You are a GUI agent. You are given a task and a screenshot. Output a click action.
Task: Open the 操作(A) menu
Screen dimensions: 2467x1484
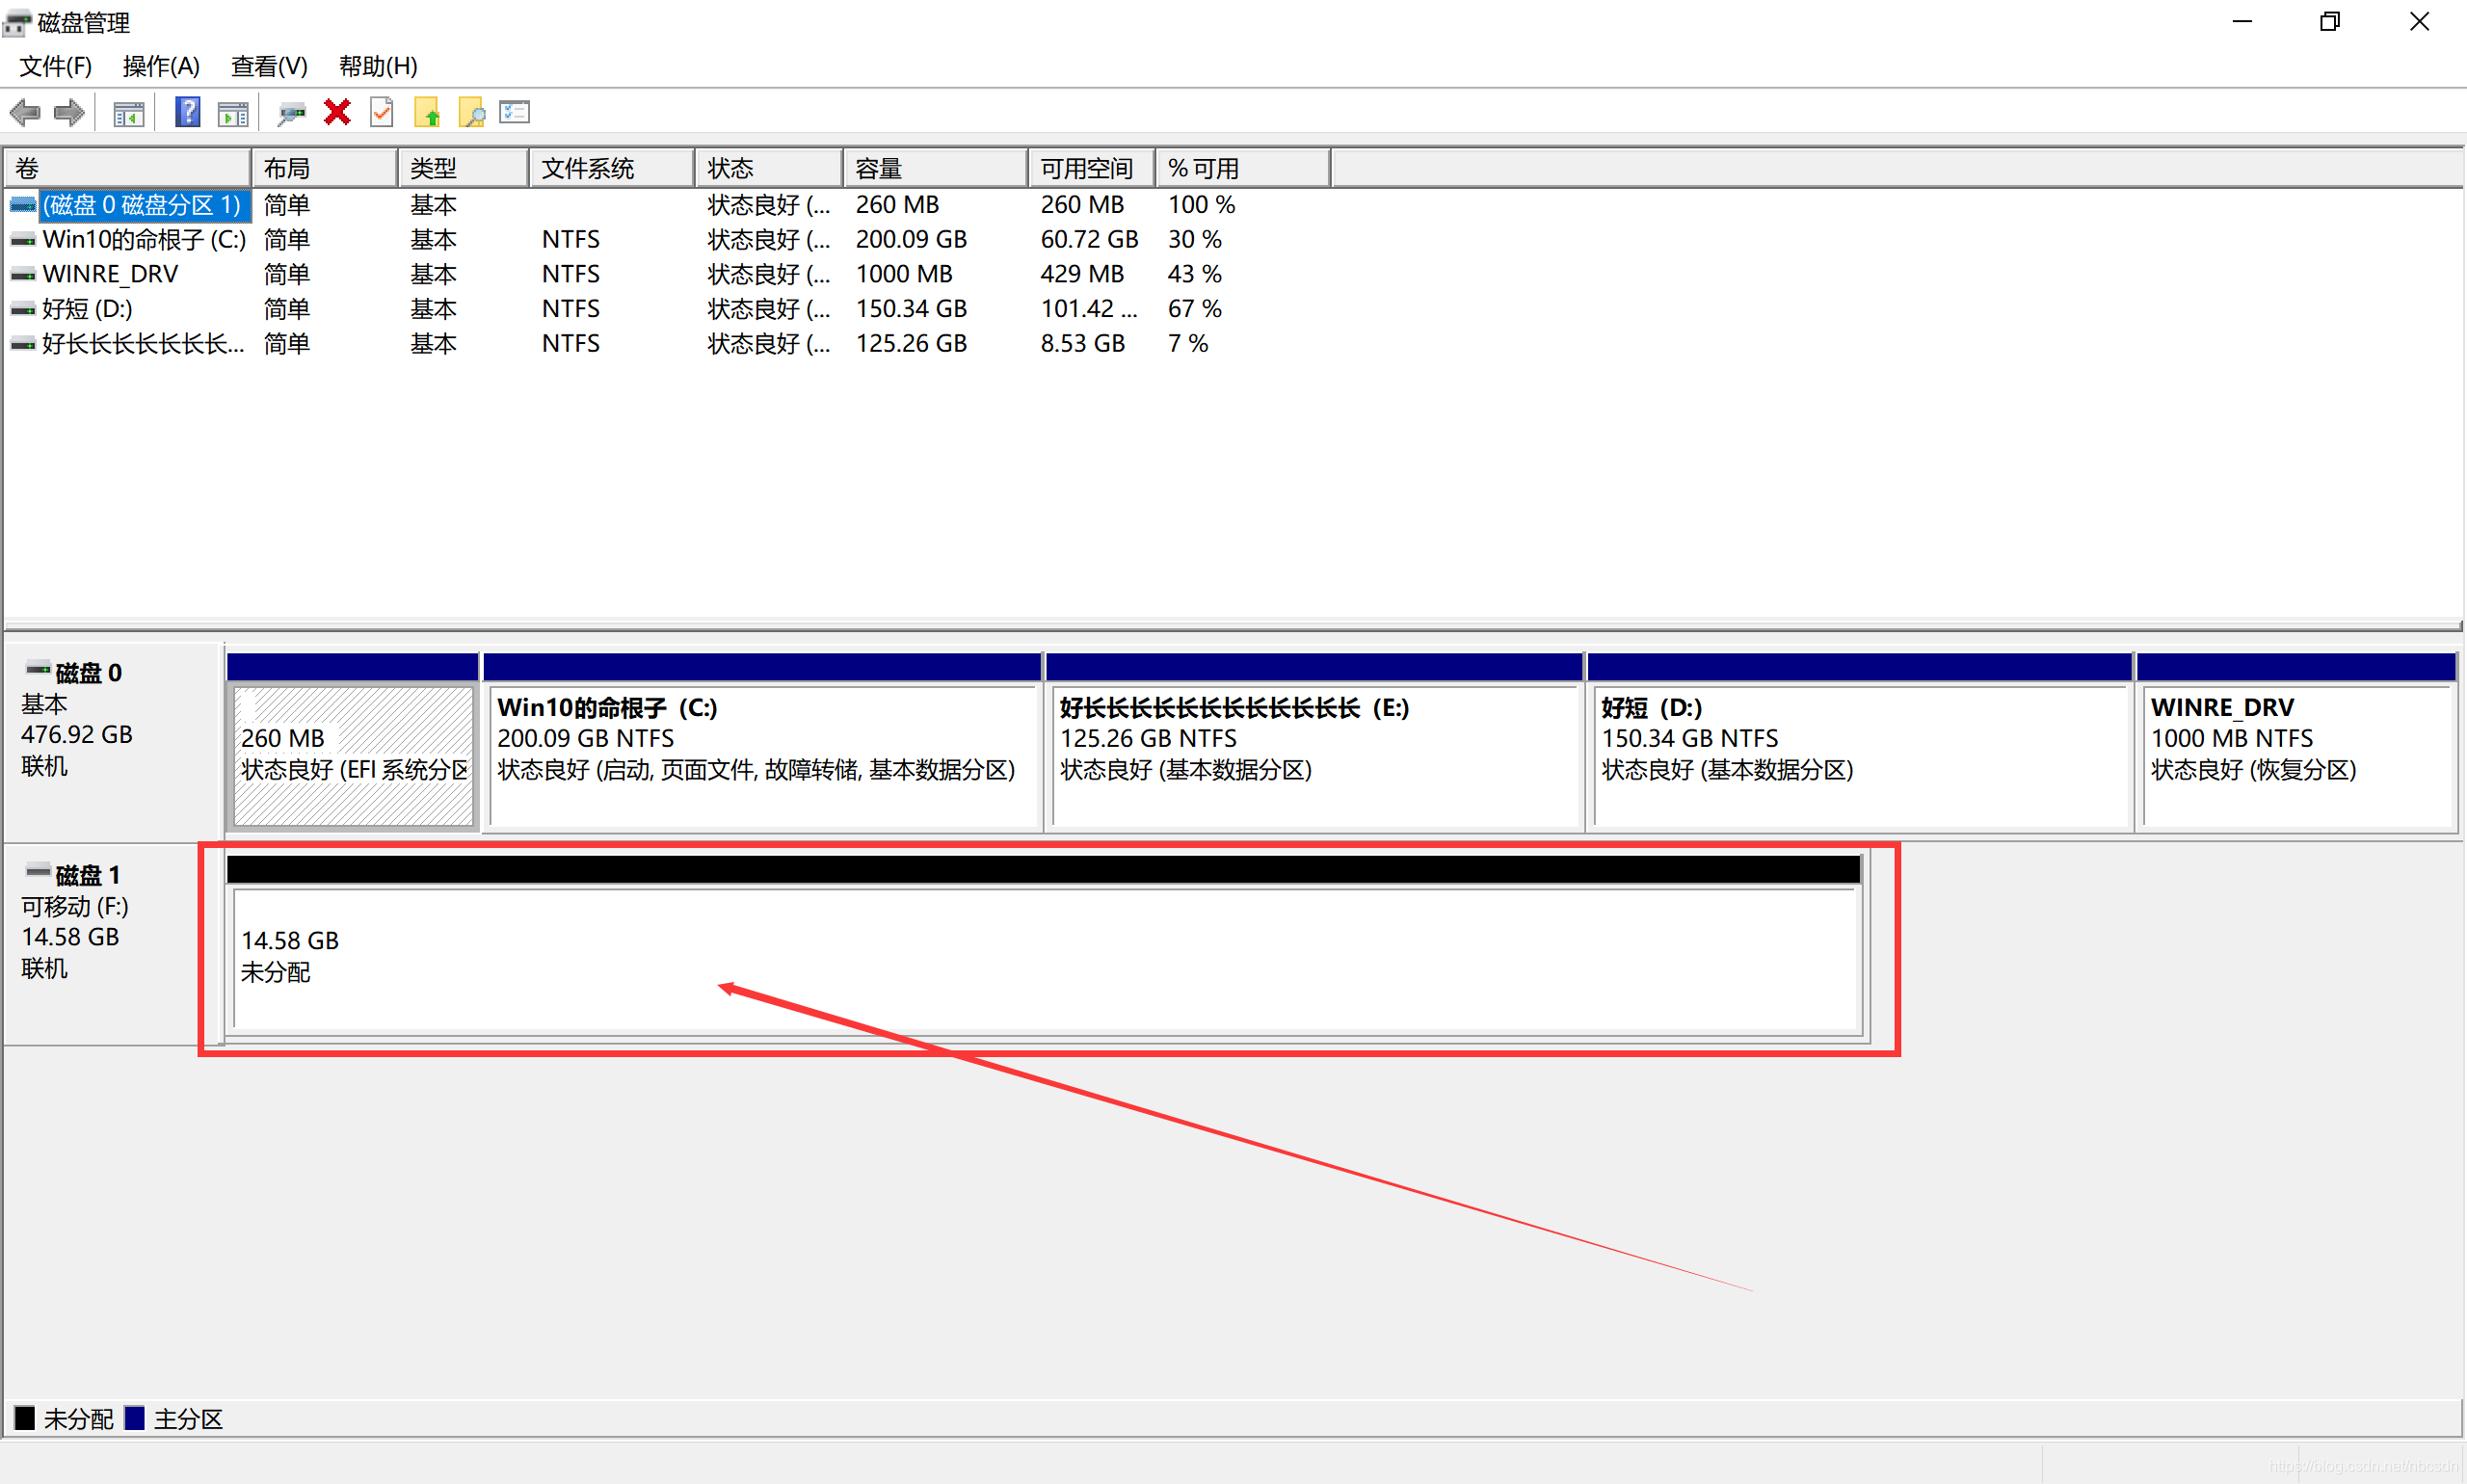pyautogui.click(x=161, y=66)
